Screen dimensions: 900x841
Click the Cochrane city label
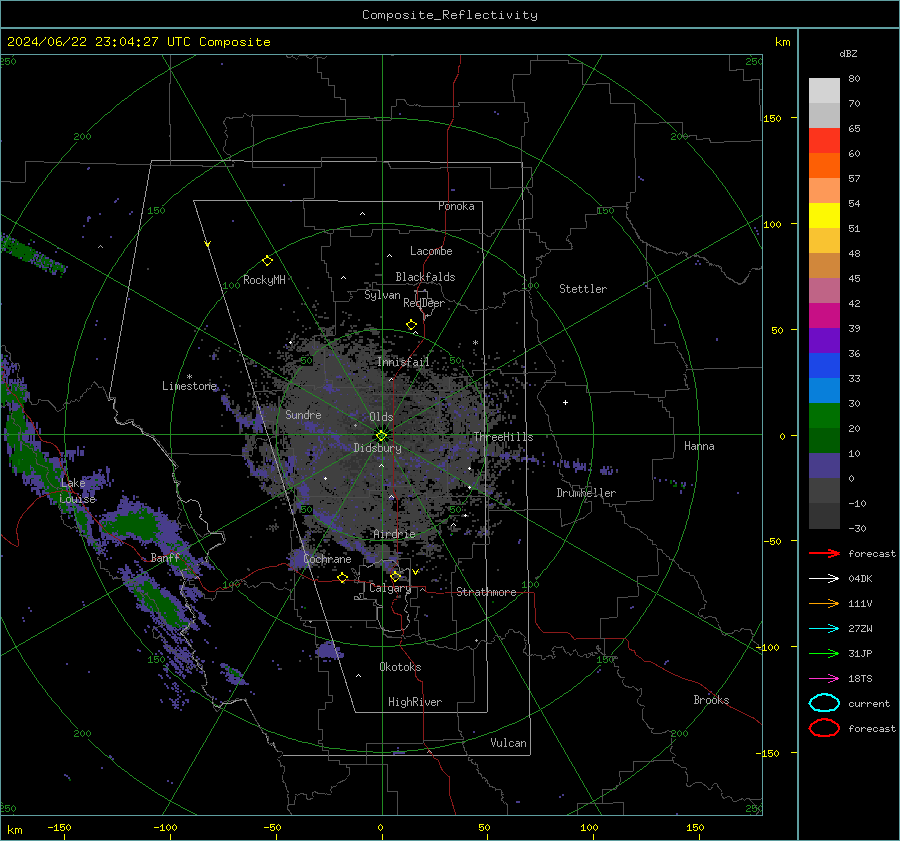(x=327, y=559)
